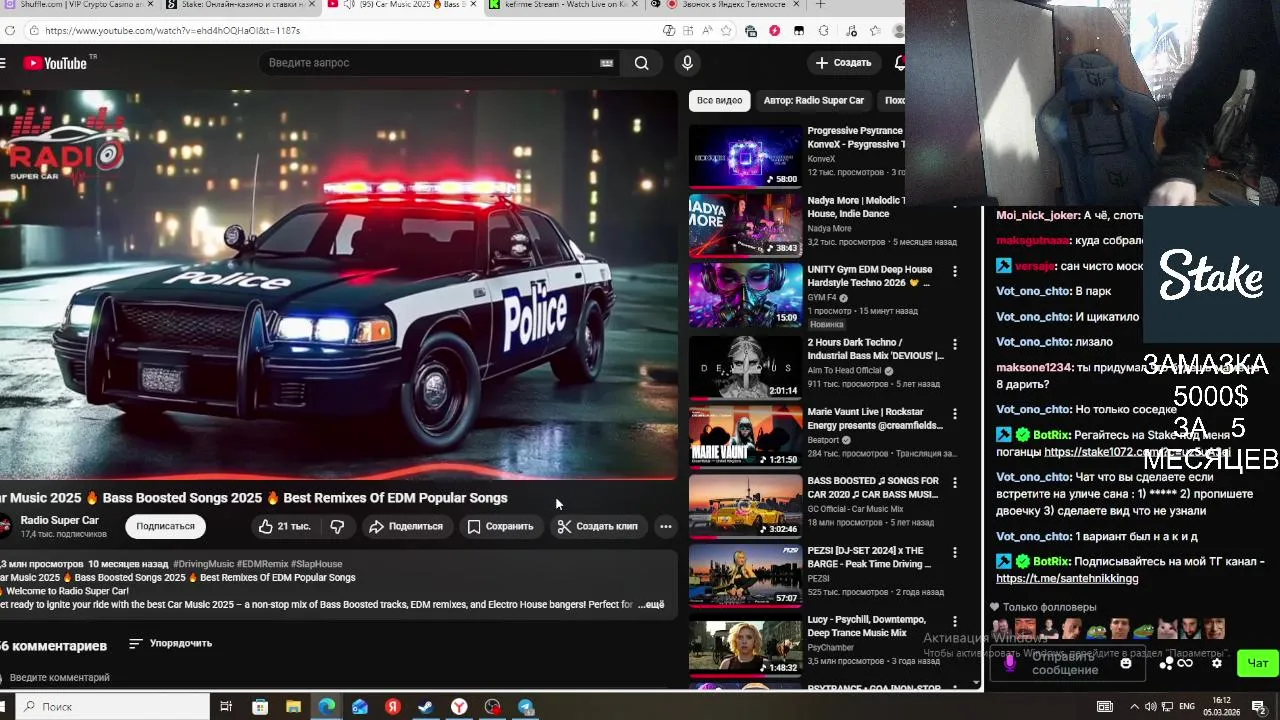Open PEZSI DJ-SET 2024 video title
Viewport: 1280px width, 720px height.
pyautogui.click(x=869, y=557)
